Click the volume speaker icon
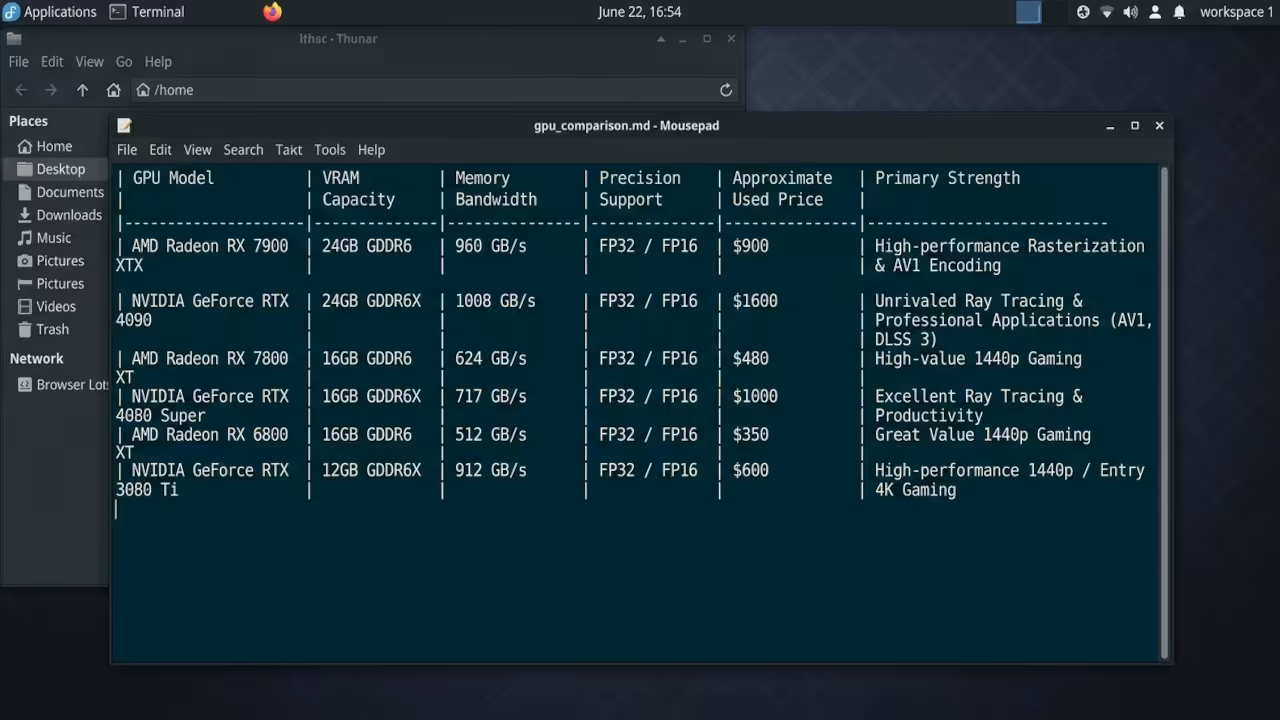Screen dimensions: 1280x720 tap(1130, 12)
